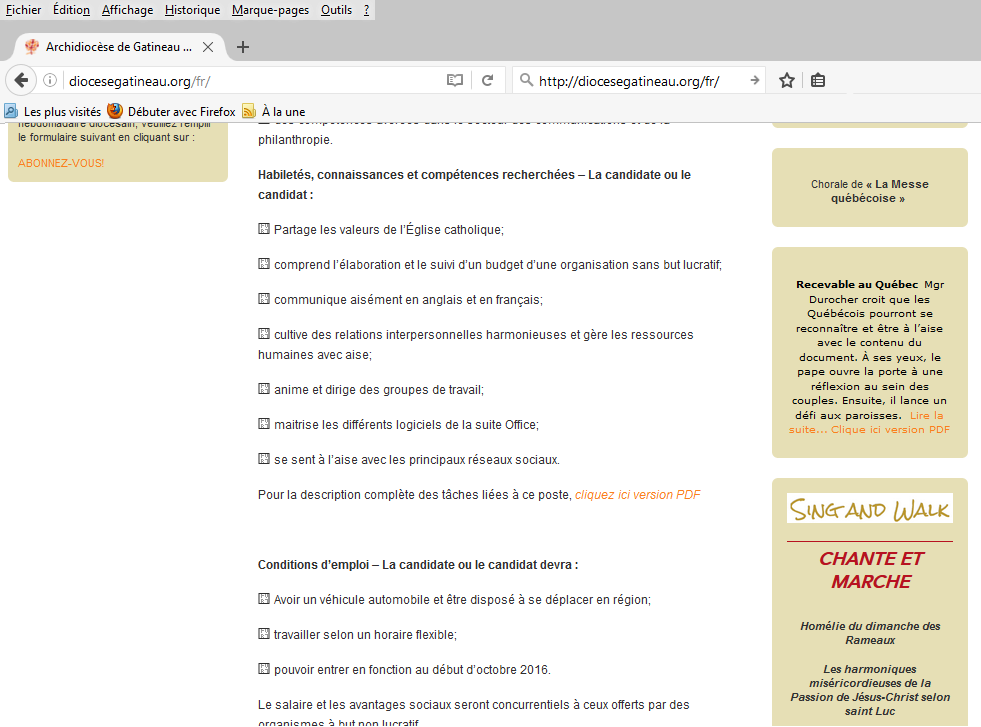Open the Fichier menu
Viewport: 981px width, 727px height.
pos(23,10)
